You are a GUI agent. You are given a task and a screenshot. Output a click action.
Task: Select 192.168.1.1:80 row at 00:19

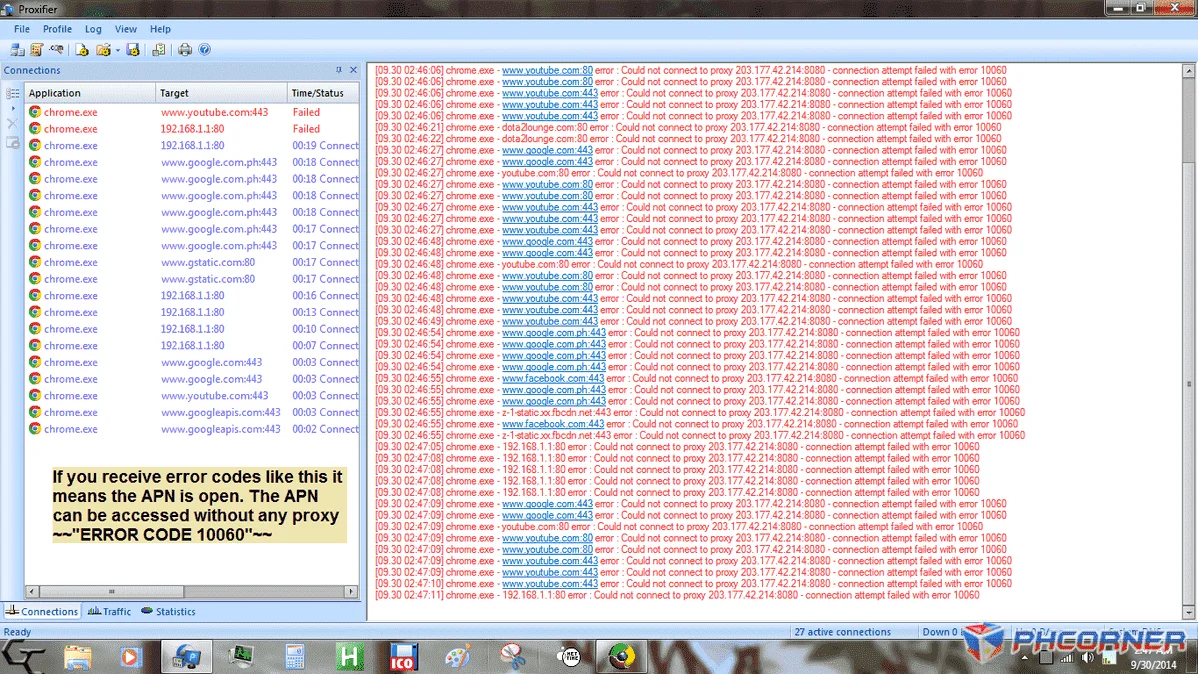coord(192,145)
